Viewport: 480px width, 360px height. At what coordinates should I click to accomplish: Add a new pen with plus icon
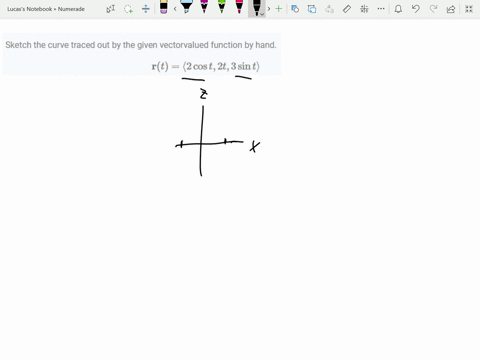tap(279, 9)
